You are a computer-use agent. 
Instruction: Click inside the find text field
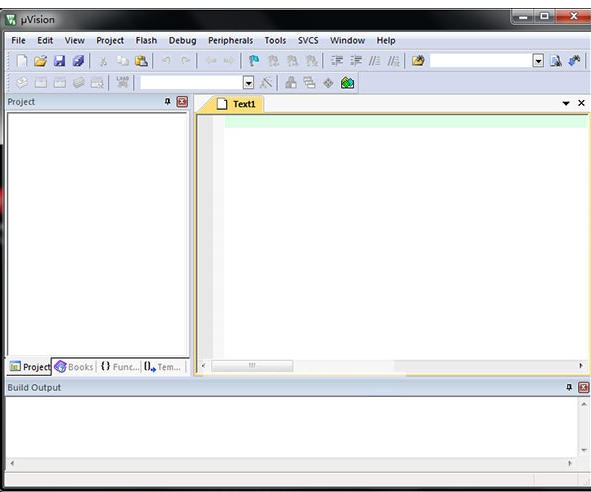pos(481,61)
